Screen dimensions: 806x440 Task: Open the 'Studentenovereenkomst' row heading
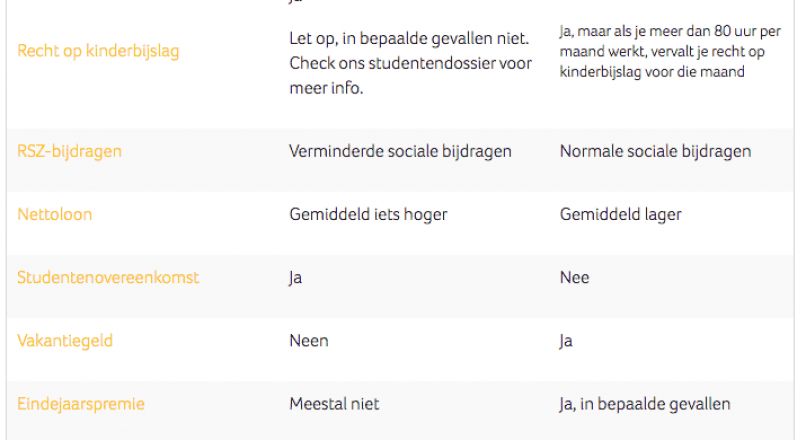point(108,277)
